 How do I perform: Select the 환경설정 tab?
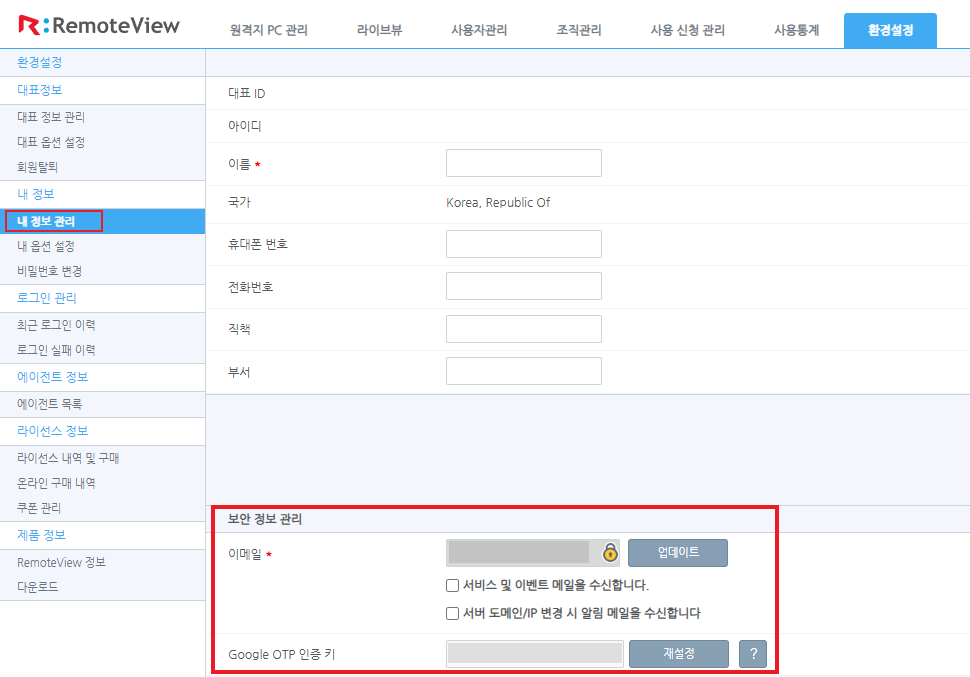click(890, 30)
